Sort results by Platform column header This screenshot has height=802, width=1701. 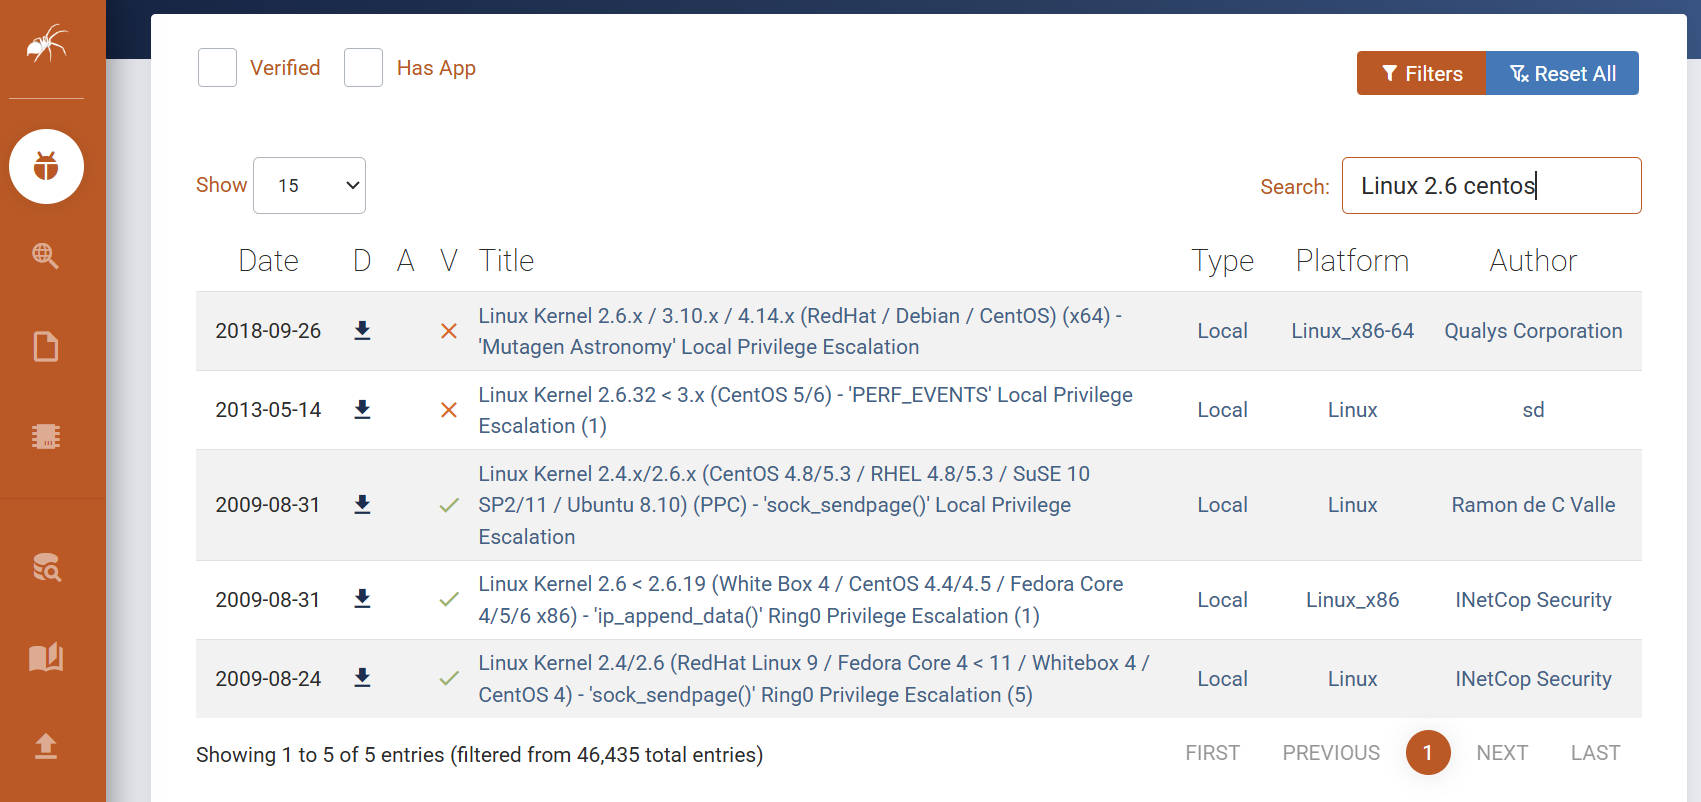1351,261
